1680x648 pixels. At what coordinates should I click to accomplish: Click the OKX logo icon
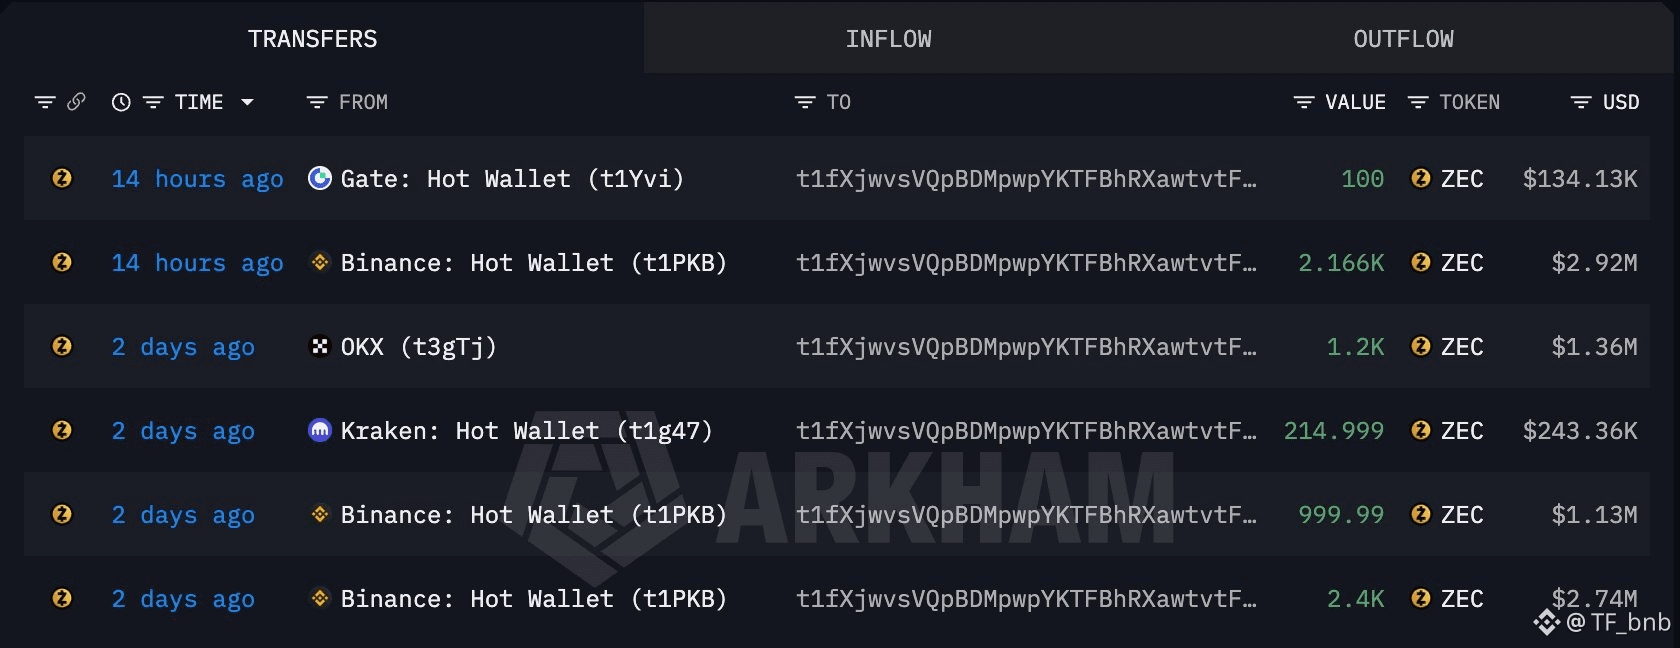pyautogui.click(x=320, y=346)
